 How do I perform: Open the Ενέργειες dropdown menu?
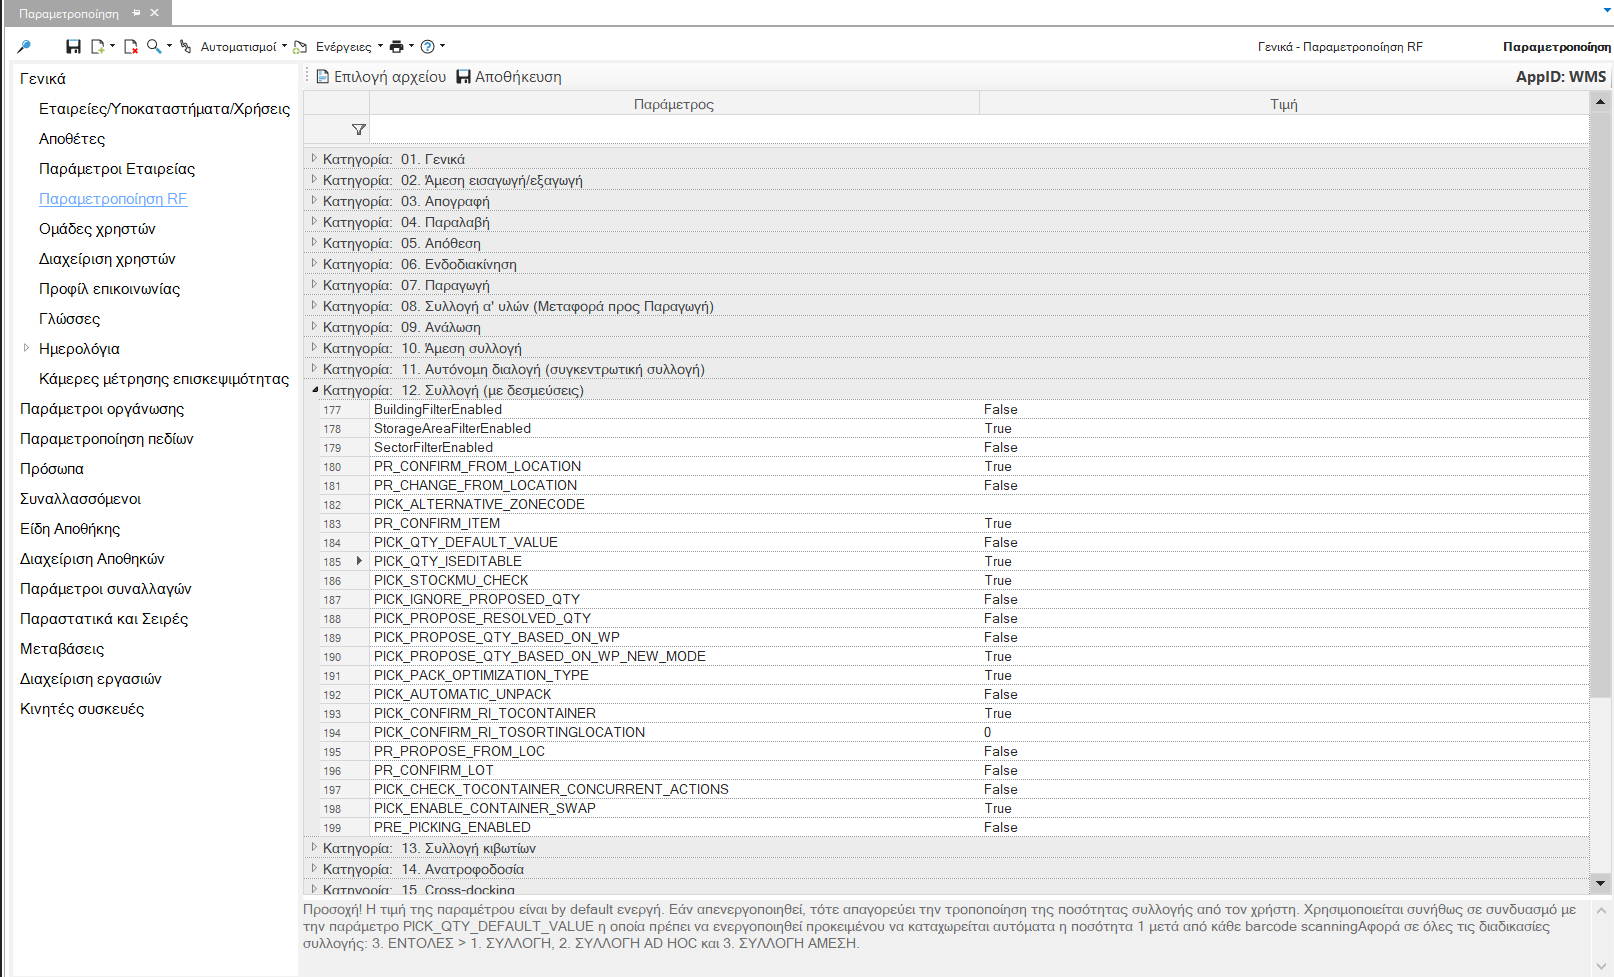coord(349,46)
